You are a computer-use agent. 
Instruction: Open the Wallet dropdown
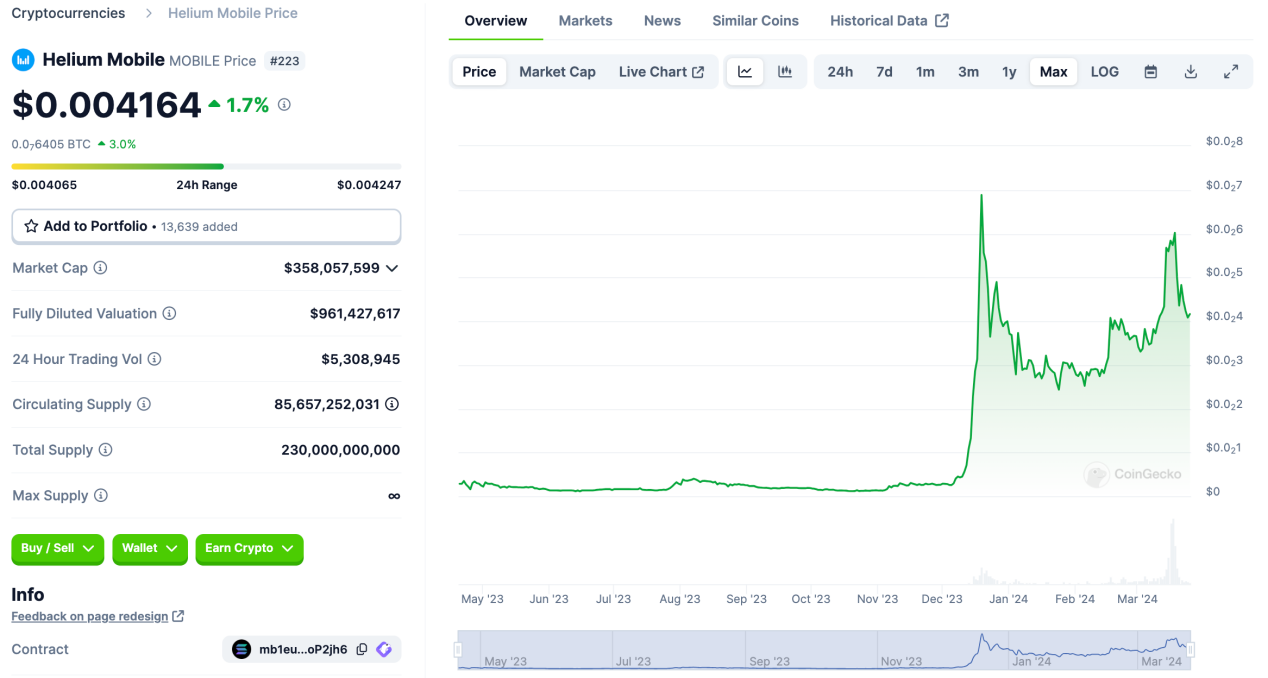pyautogui.click(x=149, y=549)
